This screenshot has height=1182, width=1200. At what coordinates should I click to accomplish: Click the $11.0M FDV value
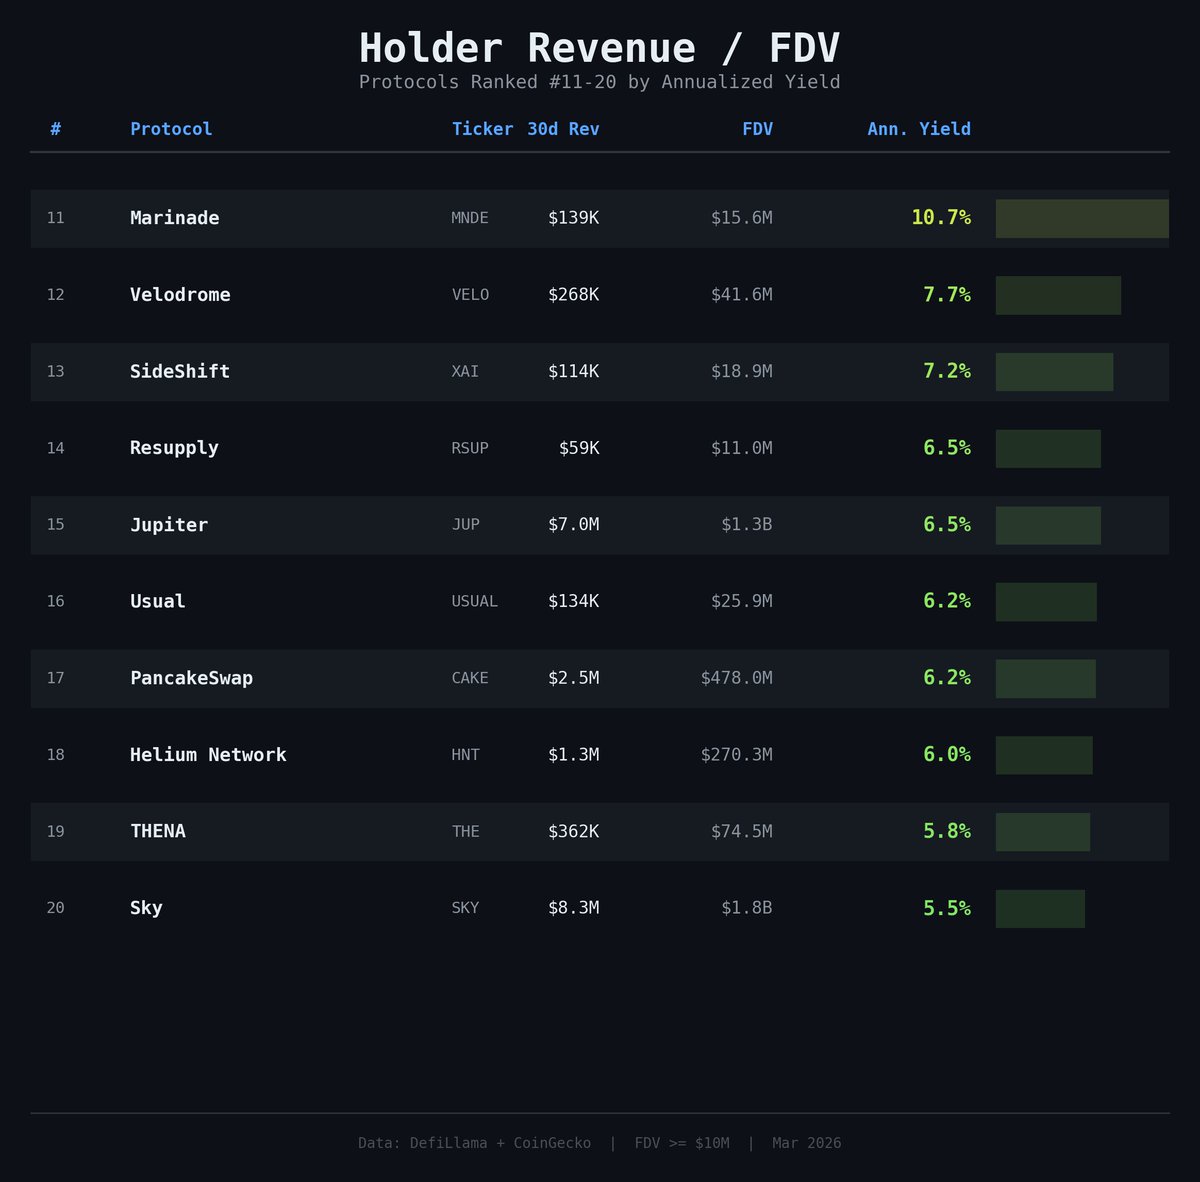click(742, 448)
